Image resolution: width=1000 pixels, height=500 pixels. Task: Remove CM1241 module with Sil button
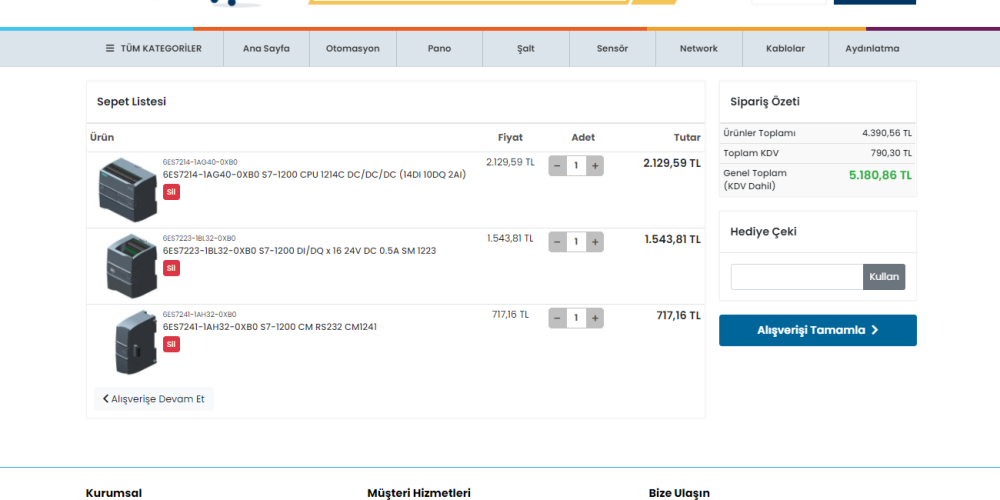[171, 344]
